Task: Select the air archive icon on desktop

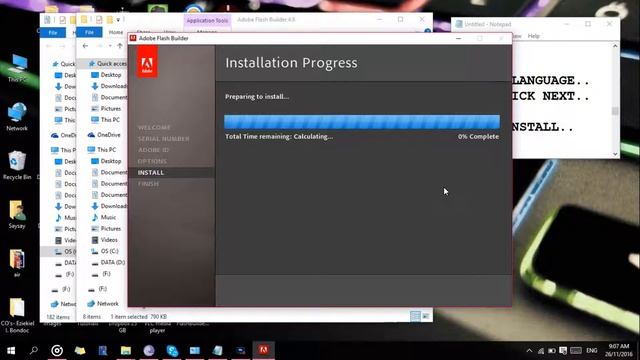Action: 17,263
